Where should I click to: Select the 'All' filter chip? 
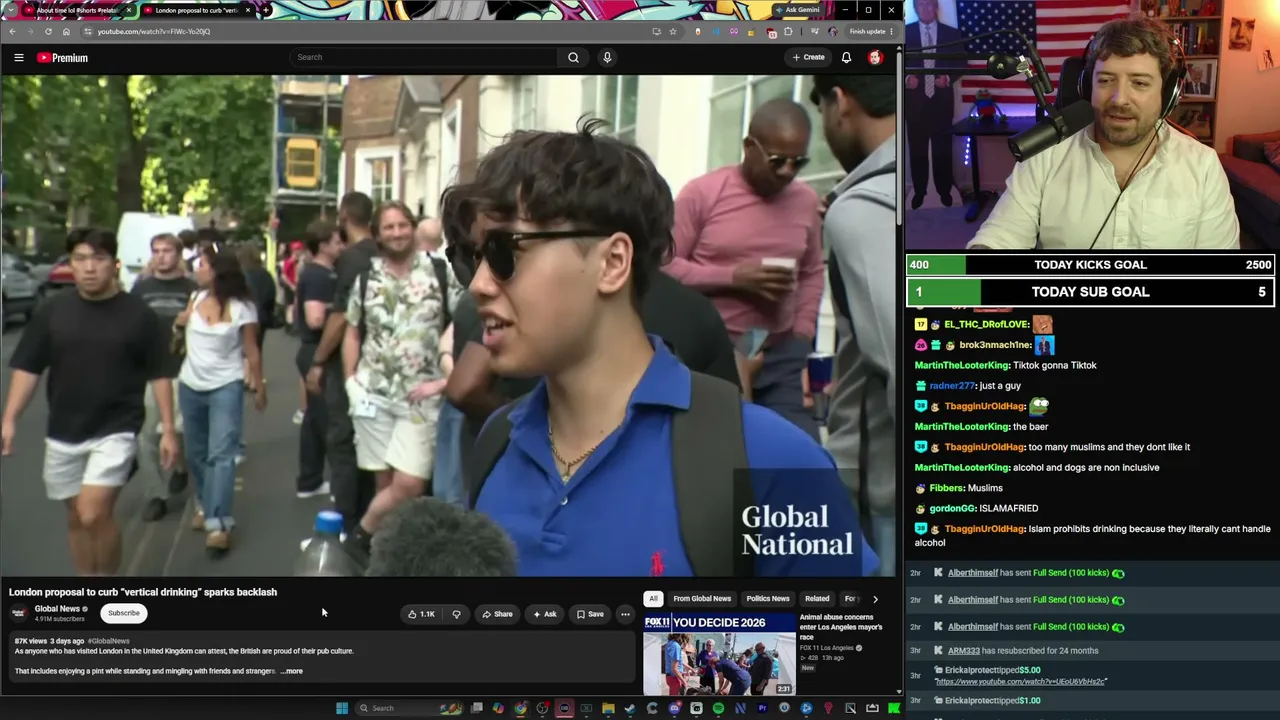pos(653,599)
